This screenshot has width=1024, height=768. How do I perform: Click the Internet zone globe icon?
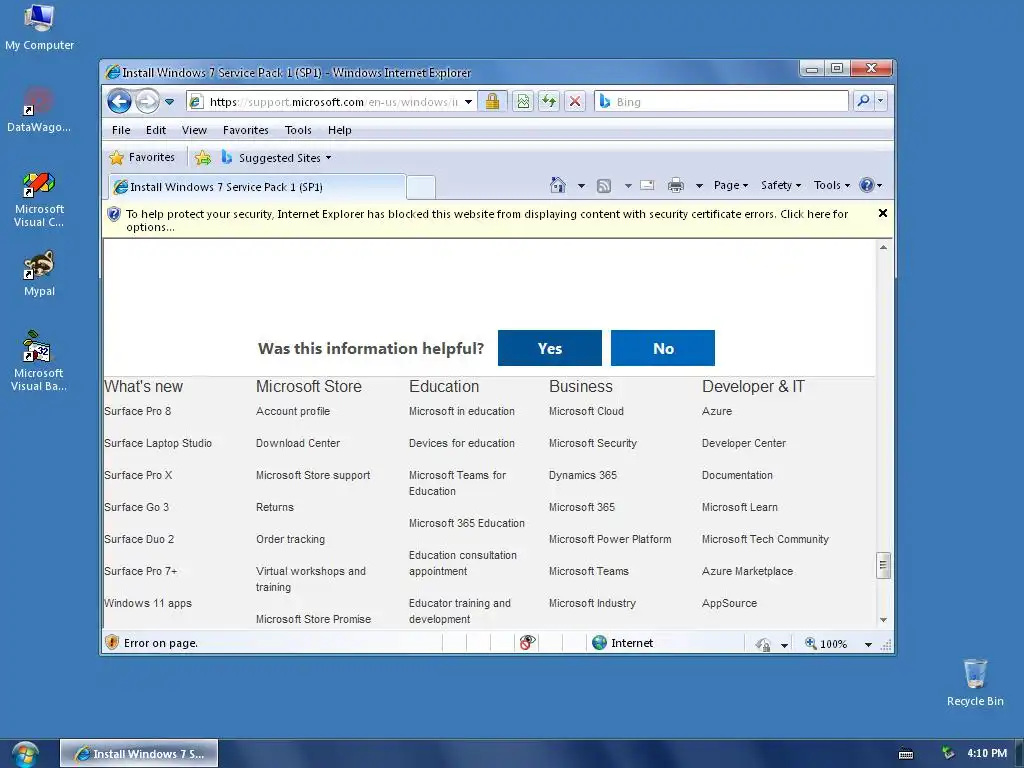(x=600, y=643)
